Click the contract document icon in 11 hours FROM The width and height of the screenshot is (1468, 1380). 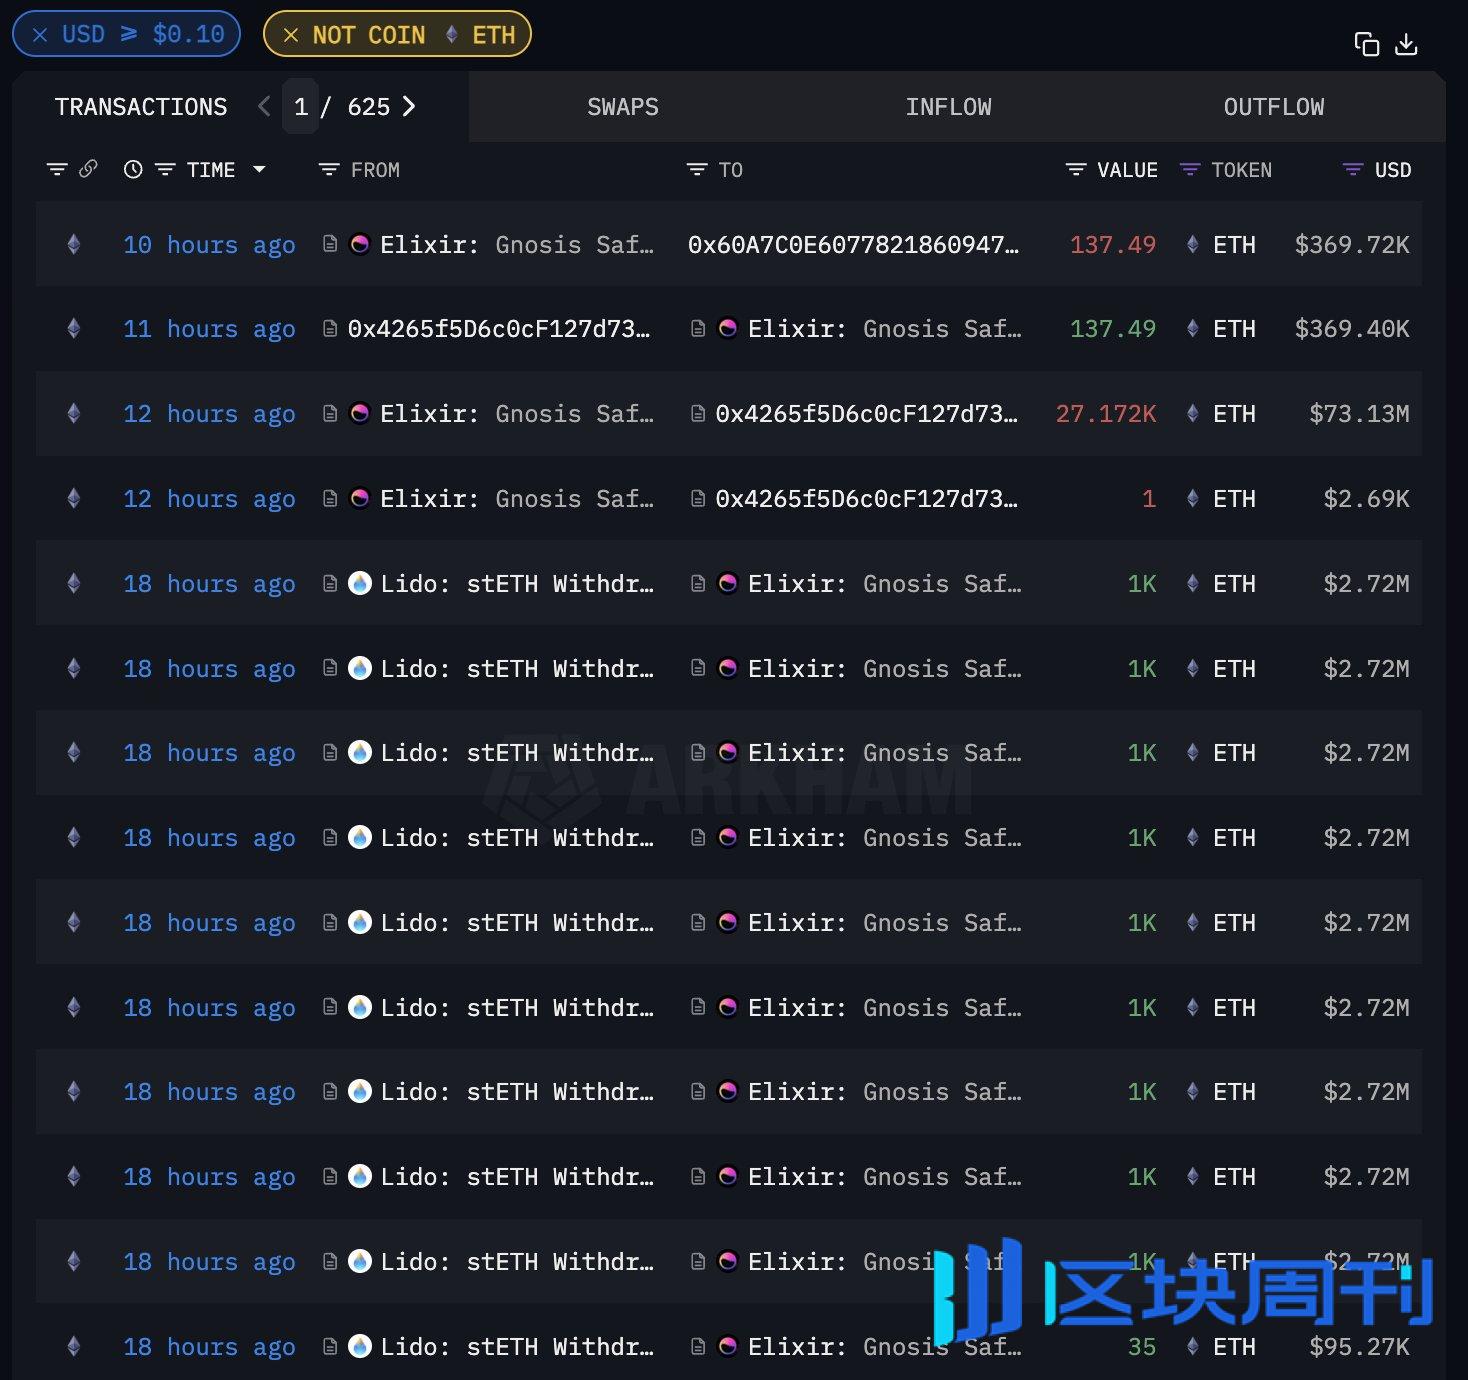click(330, 328)
